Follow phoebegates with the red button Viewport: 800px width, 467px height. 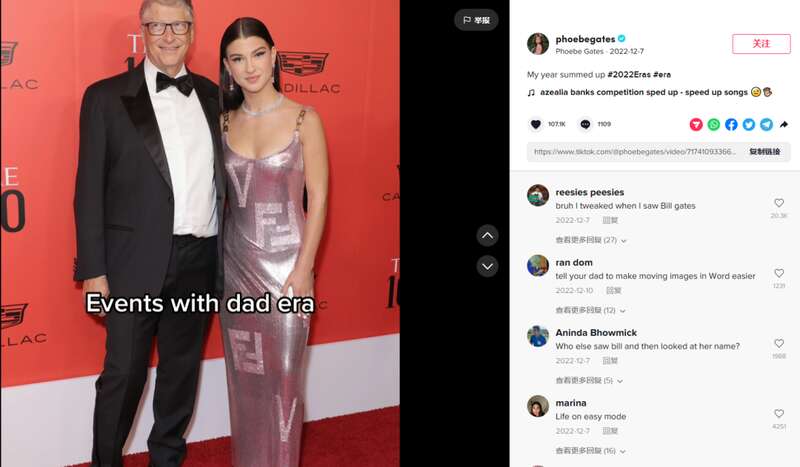[x=761, y=44]
